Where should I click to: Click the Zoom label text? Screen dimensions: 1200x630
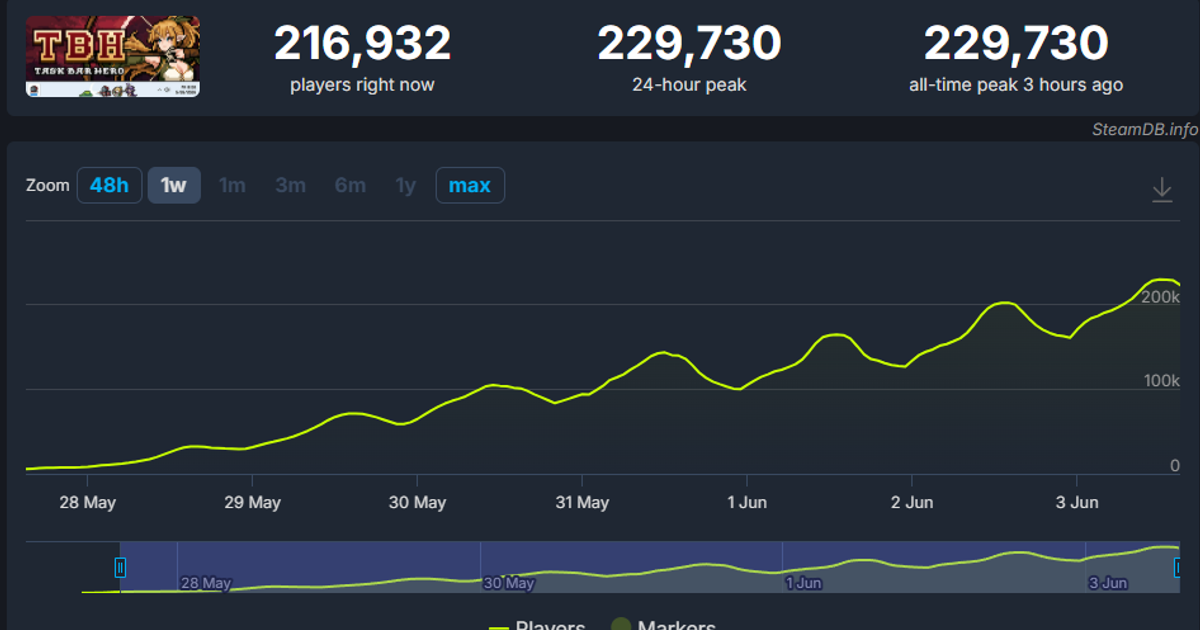(48, 185)
